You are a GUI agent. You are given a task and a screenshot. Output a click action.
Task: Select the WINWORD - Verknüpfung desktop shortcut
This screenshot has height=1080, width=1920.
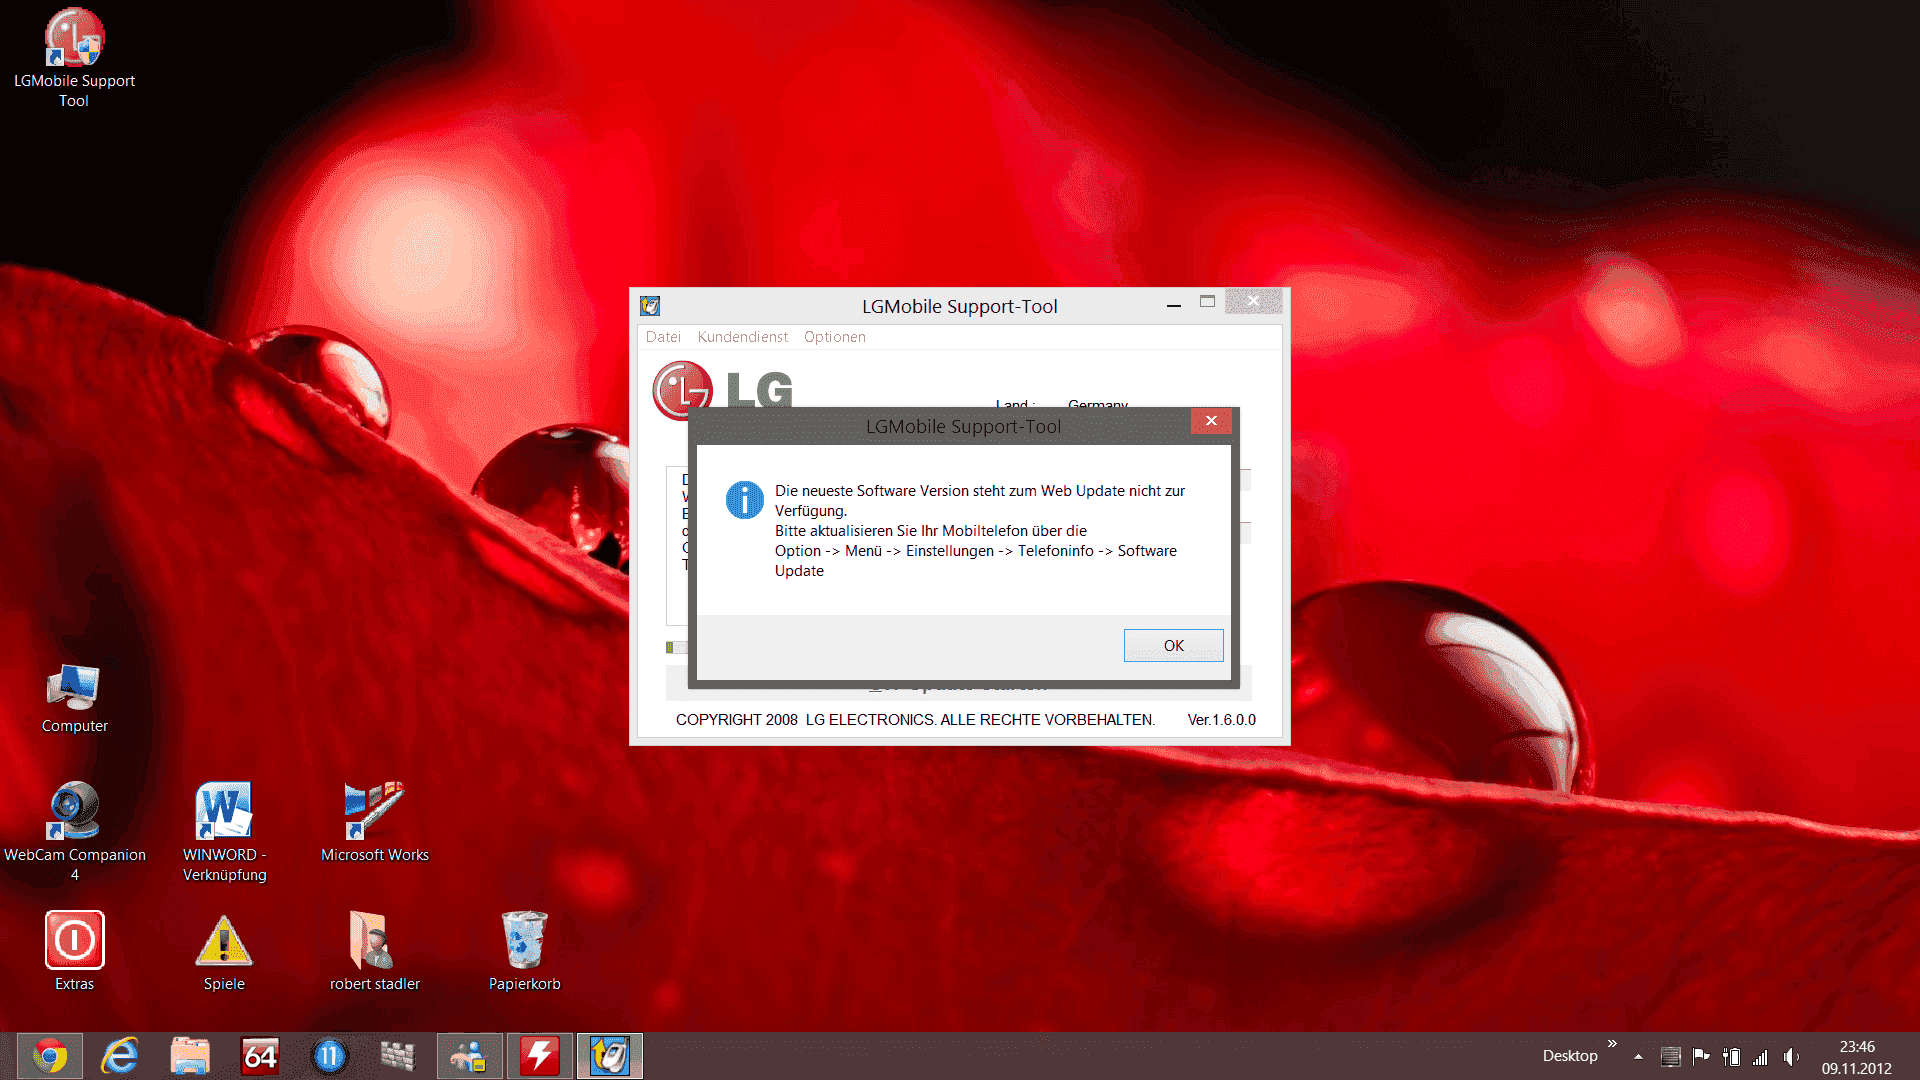[224, 831]
